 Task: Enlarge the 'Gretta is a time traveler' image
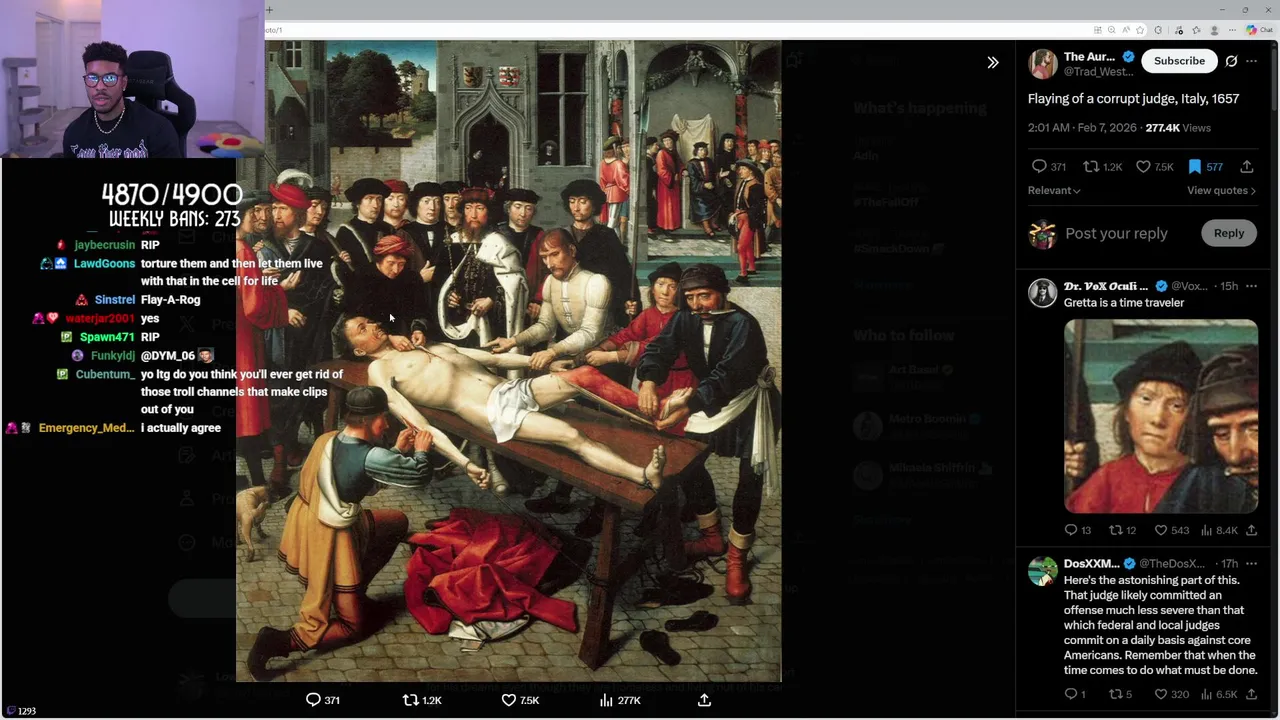[x=1161, y=417]
